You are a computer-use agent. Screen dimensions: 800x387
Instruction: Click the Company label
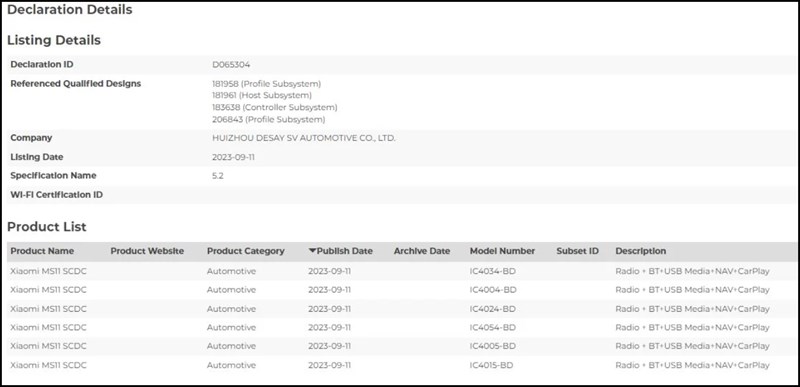tap(31, 138)
